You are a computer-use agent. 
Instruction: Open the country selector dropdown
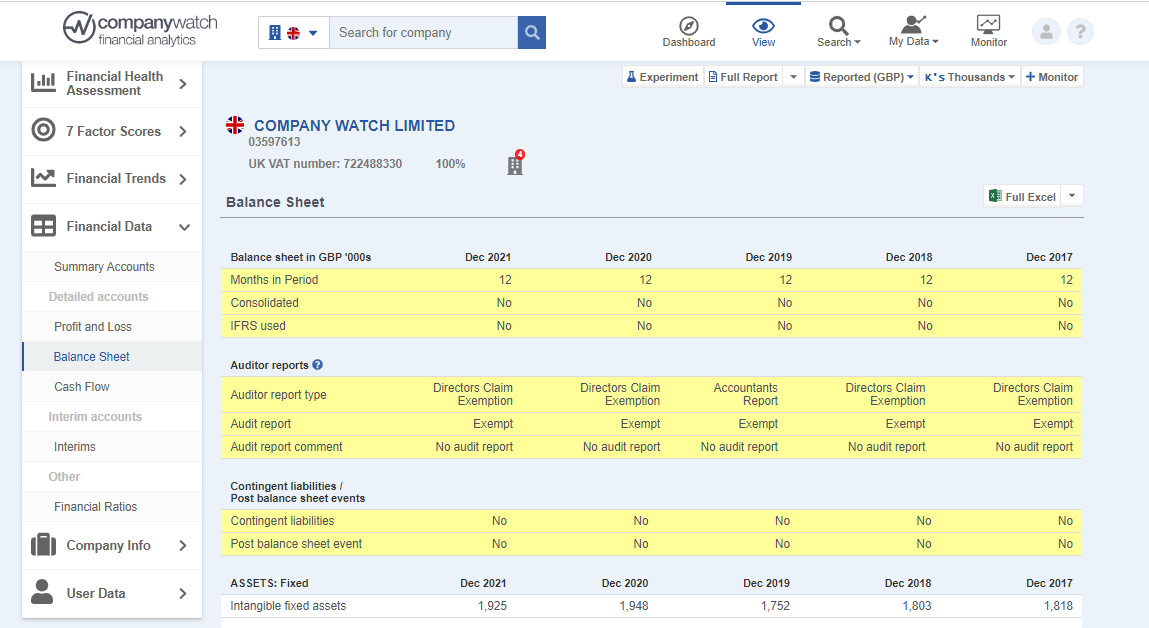coord(294,33)
